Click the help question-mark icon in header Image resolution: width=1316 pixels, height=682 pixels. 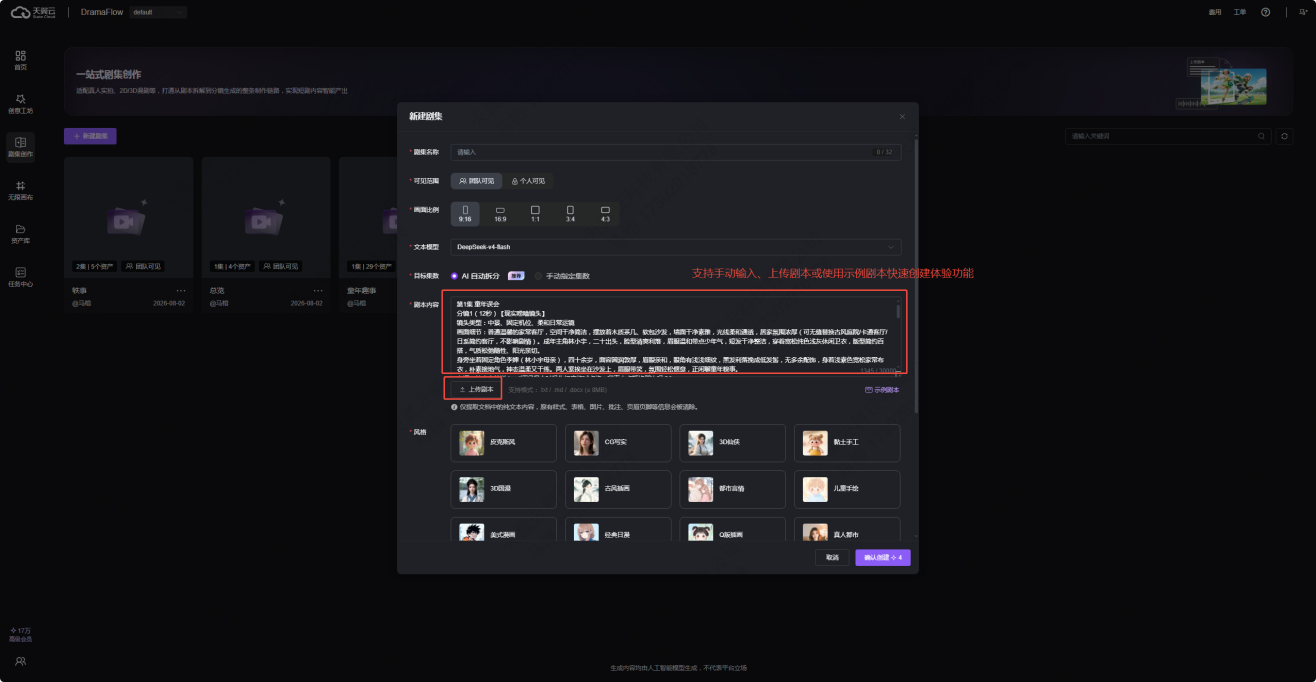pos(1265,12)
